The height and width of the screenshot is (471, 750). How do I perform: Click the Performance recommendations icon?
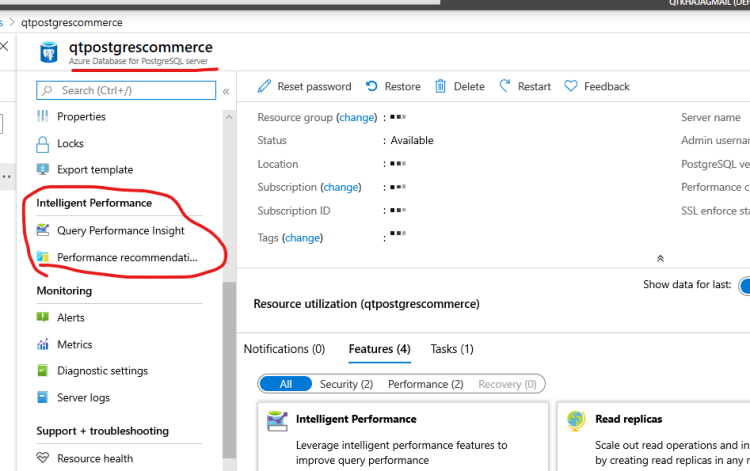pos(43,257)
